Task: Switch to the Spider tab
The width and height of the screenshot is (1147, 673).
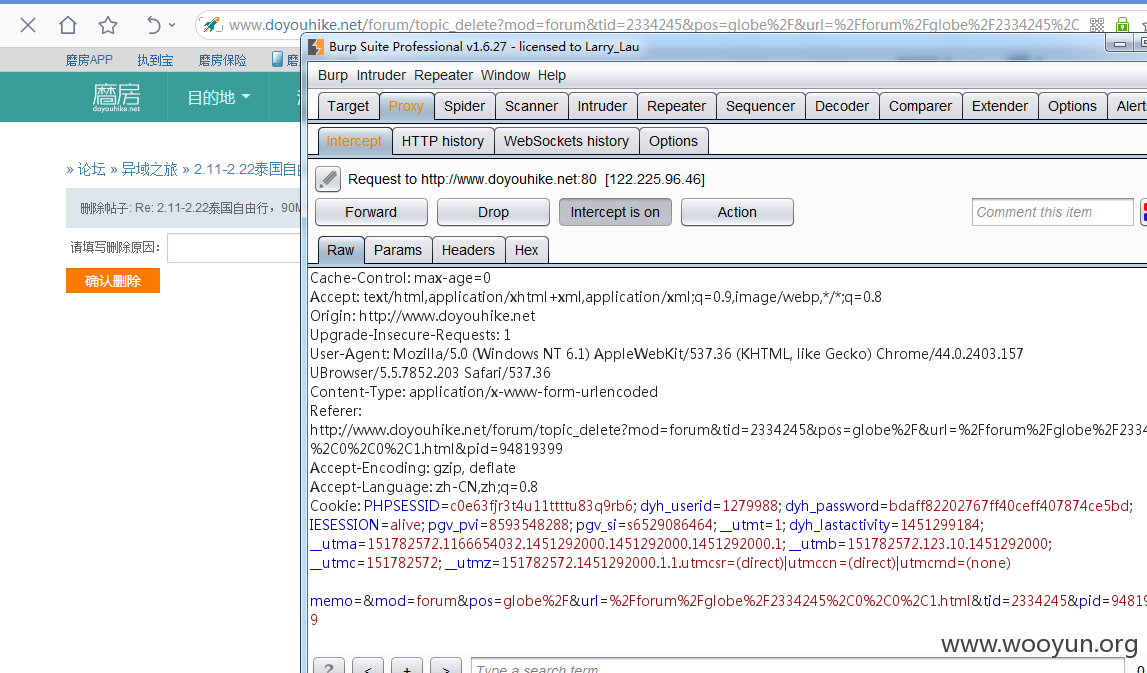Action: 465,106
